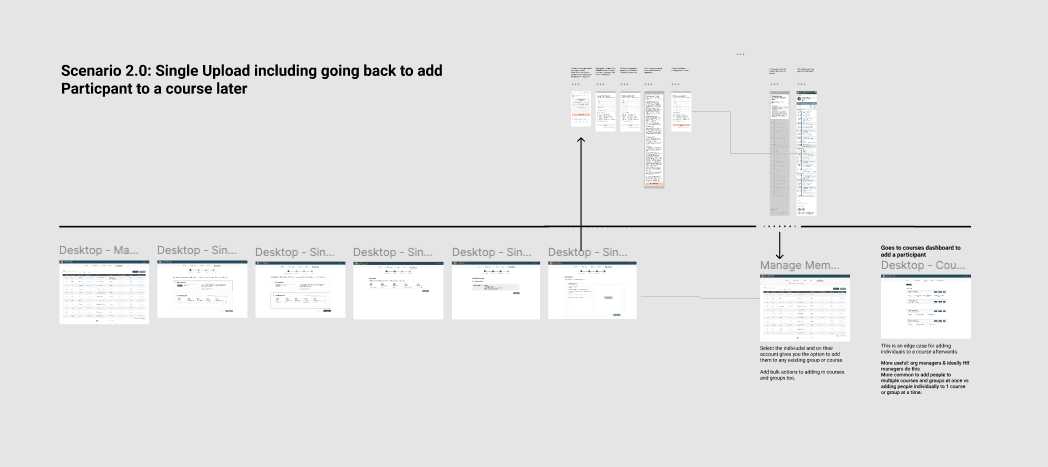Select note 'This is an edge case for adding'
1048x467 pixels.
(920, 349)
